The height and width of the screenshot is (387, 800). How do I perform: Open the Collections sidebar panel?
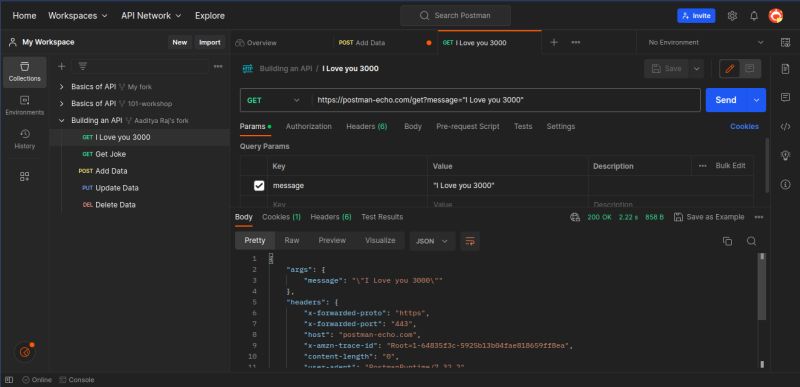[24, 72]
